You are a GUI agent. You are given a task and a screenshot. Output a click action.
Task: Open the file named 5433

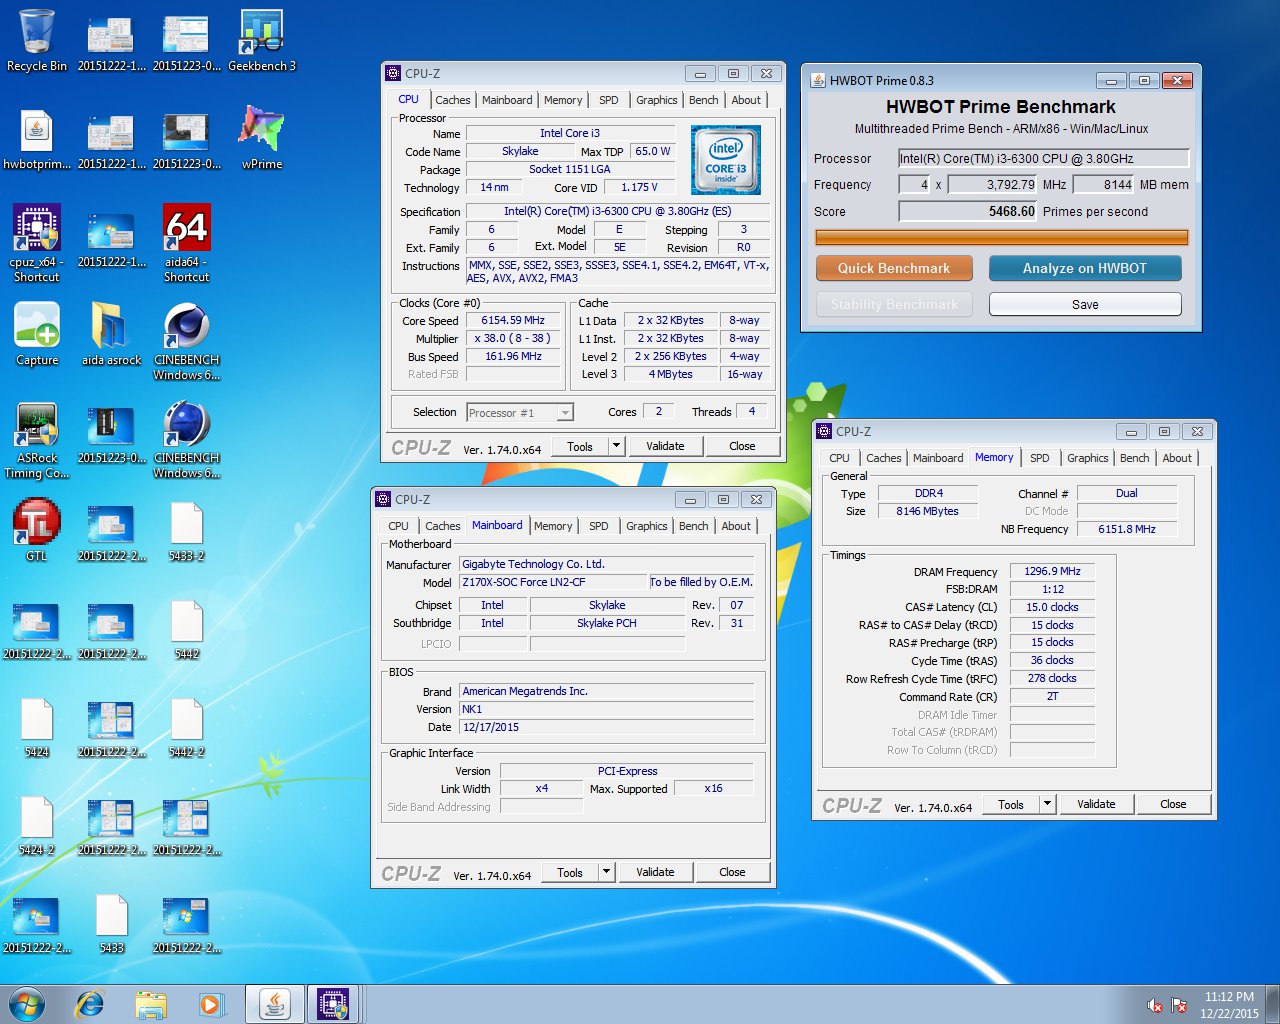tap(112, 922)
